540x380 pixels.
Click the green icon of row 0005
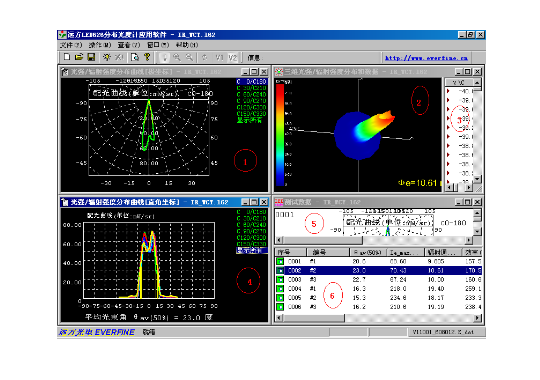280,298
